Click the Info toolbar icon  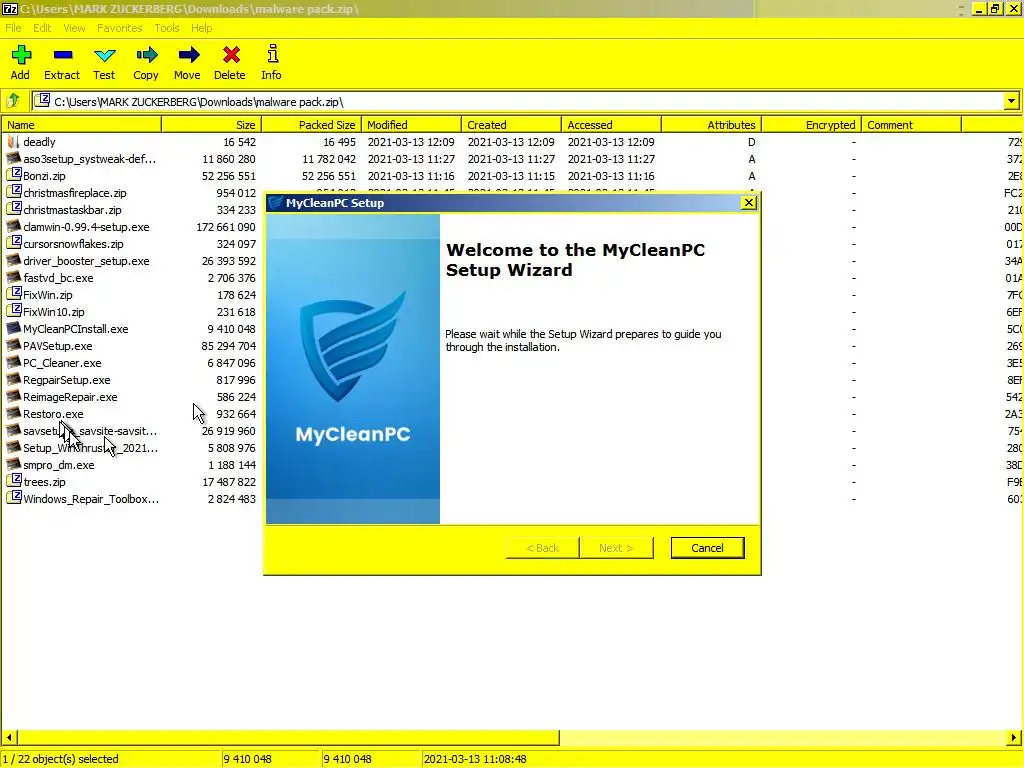[x=272, y=54]
